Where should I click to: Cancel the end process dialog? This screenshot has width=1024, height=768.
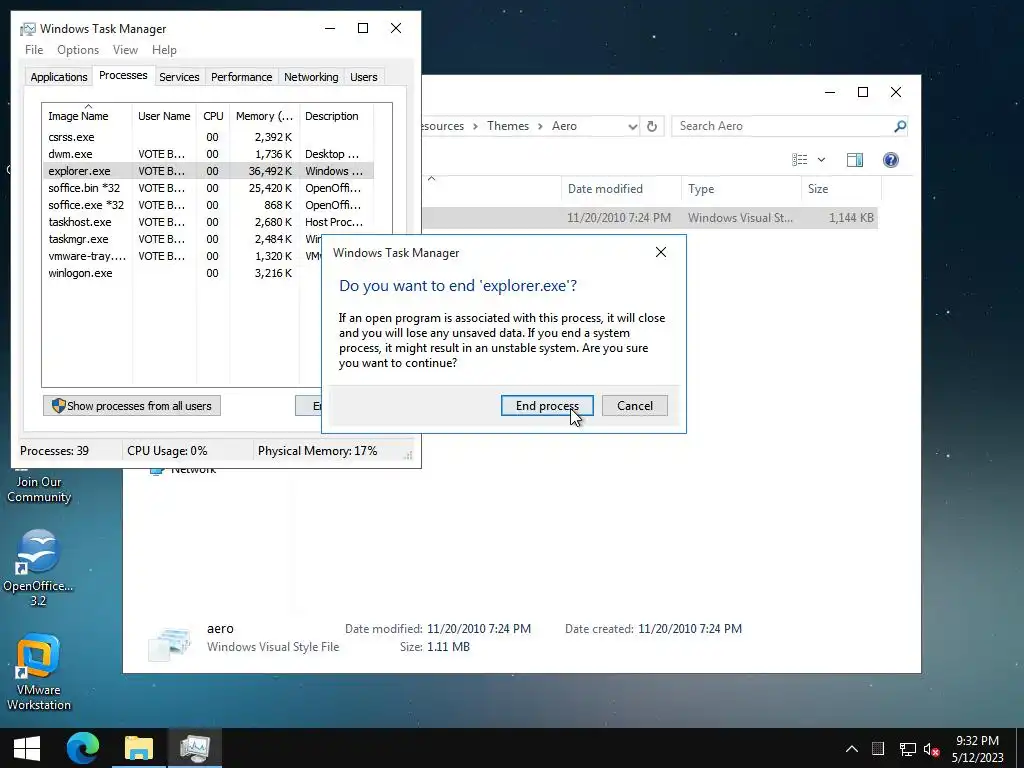coord(635,406)
